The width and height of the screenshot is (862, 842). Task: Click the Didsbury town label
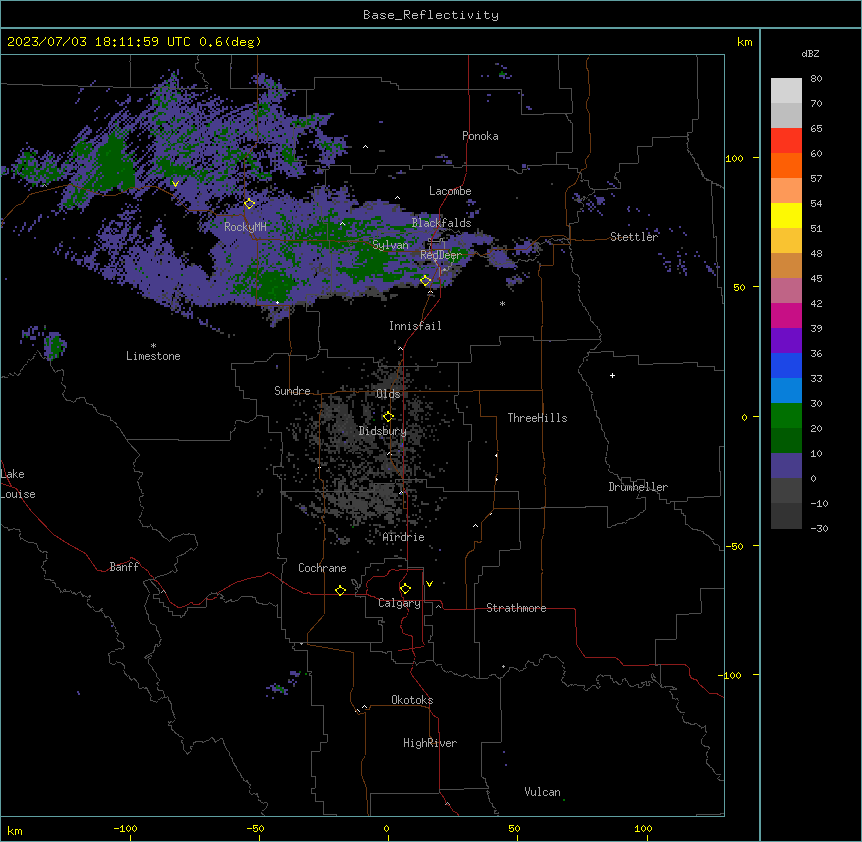[382, 431]
